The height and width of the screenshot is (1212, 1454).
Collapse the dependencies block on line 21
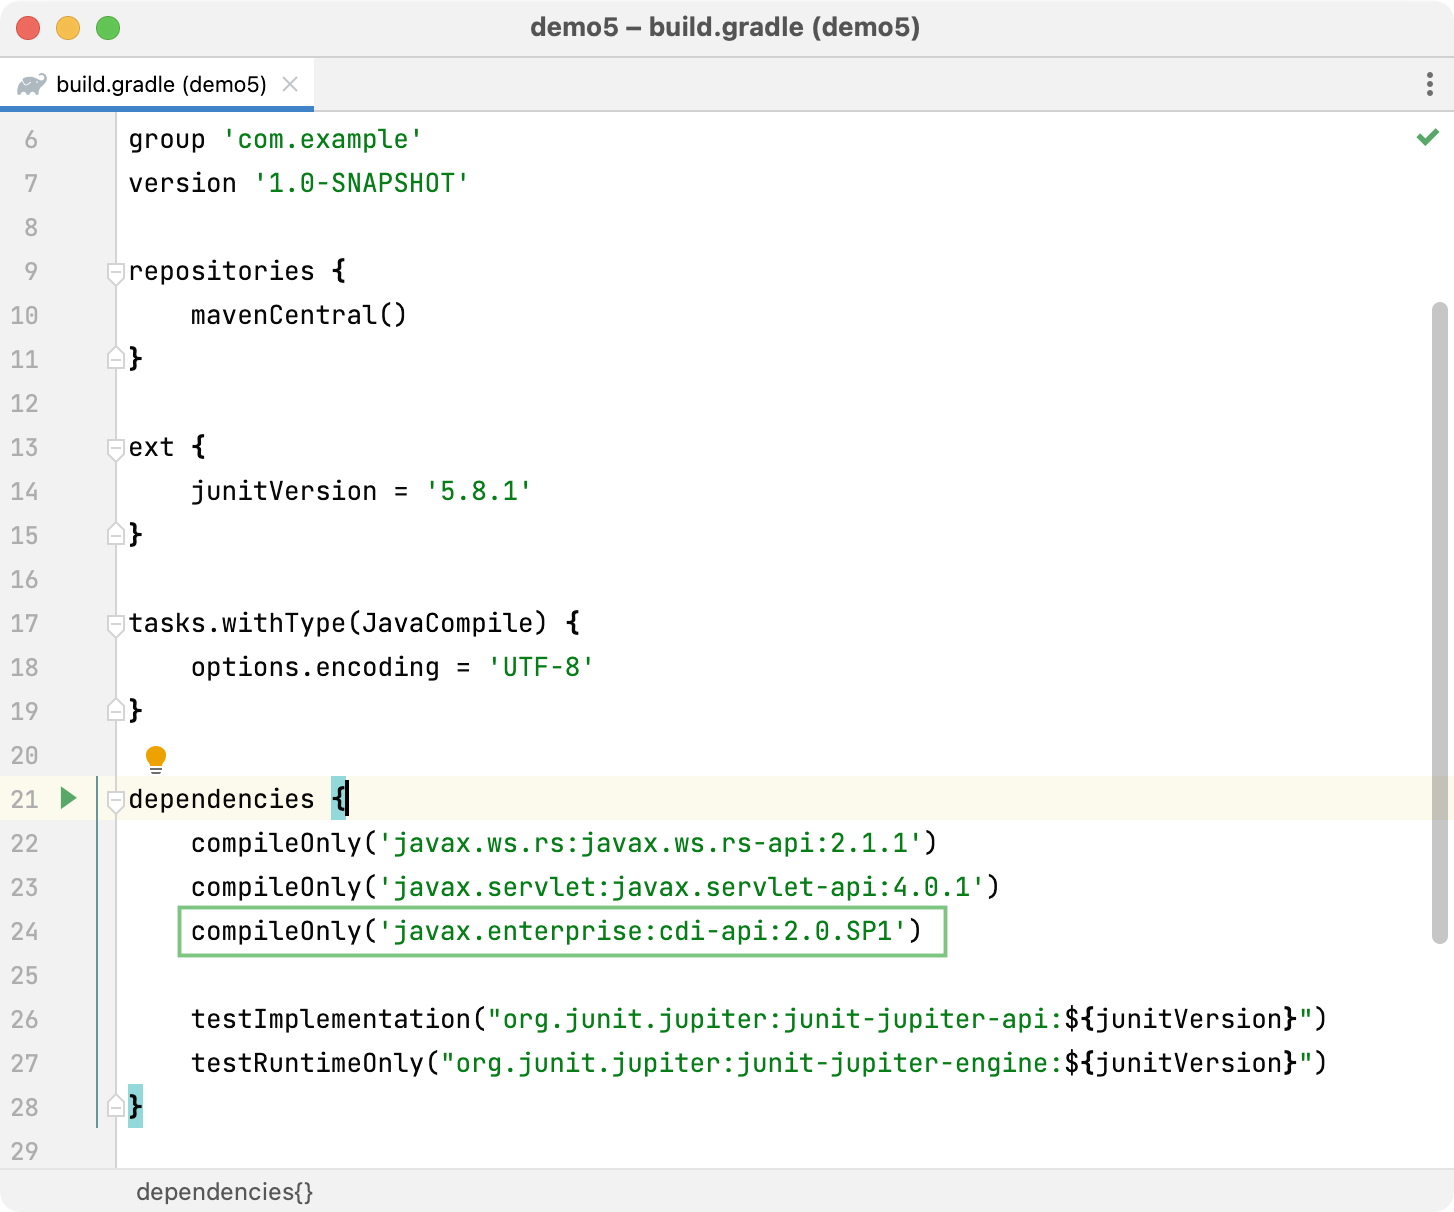[114, 799]
